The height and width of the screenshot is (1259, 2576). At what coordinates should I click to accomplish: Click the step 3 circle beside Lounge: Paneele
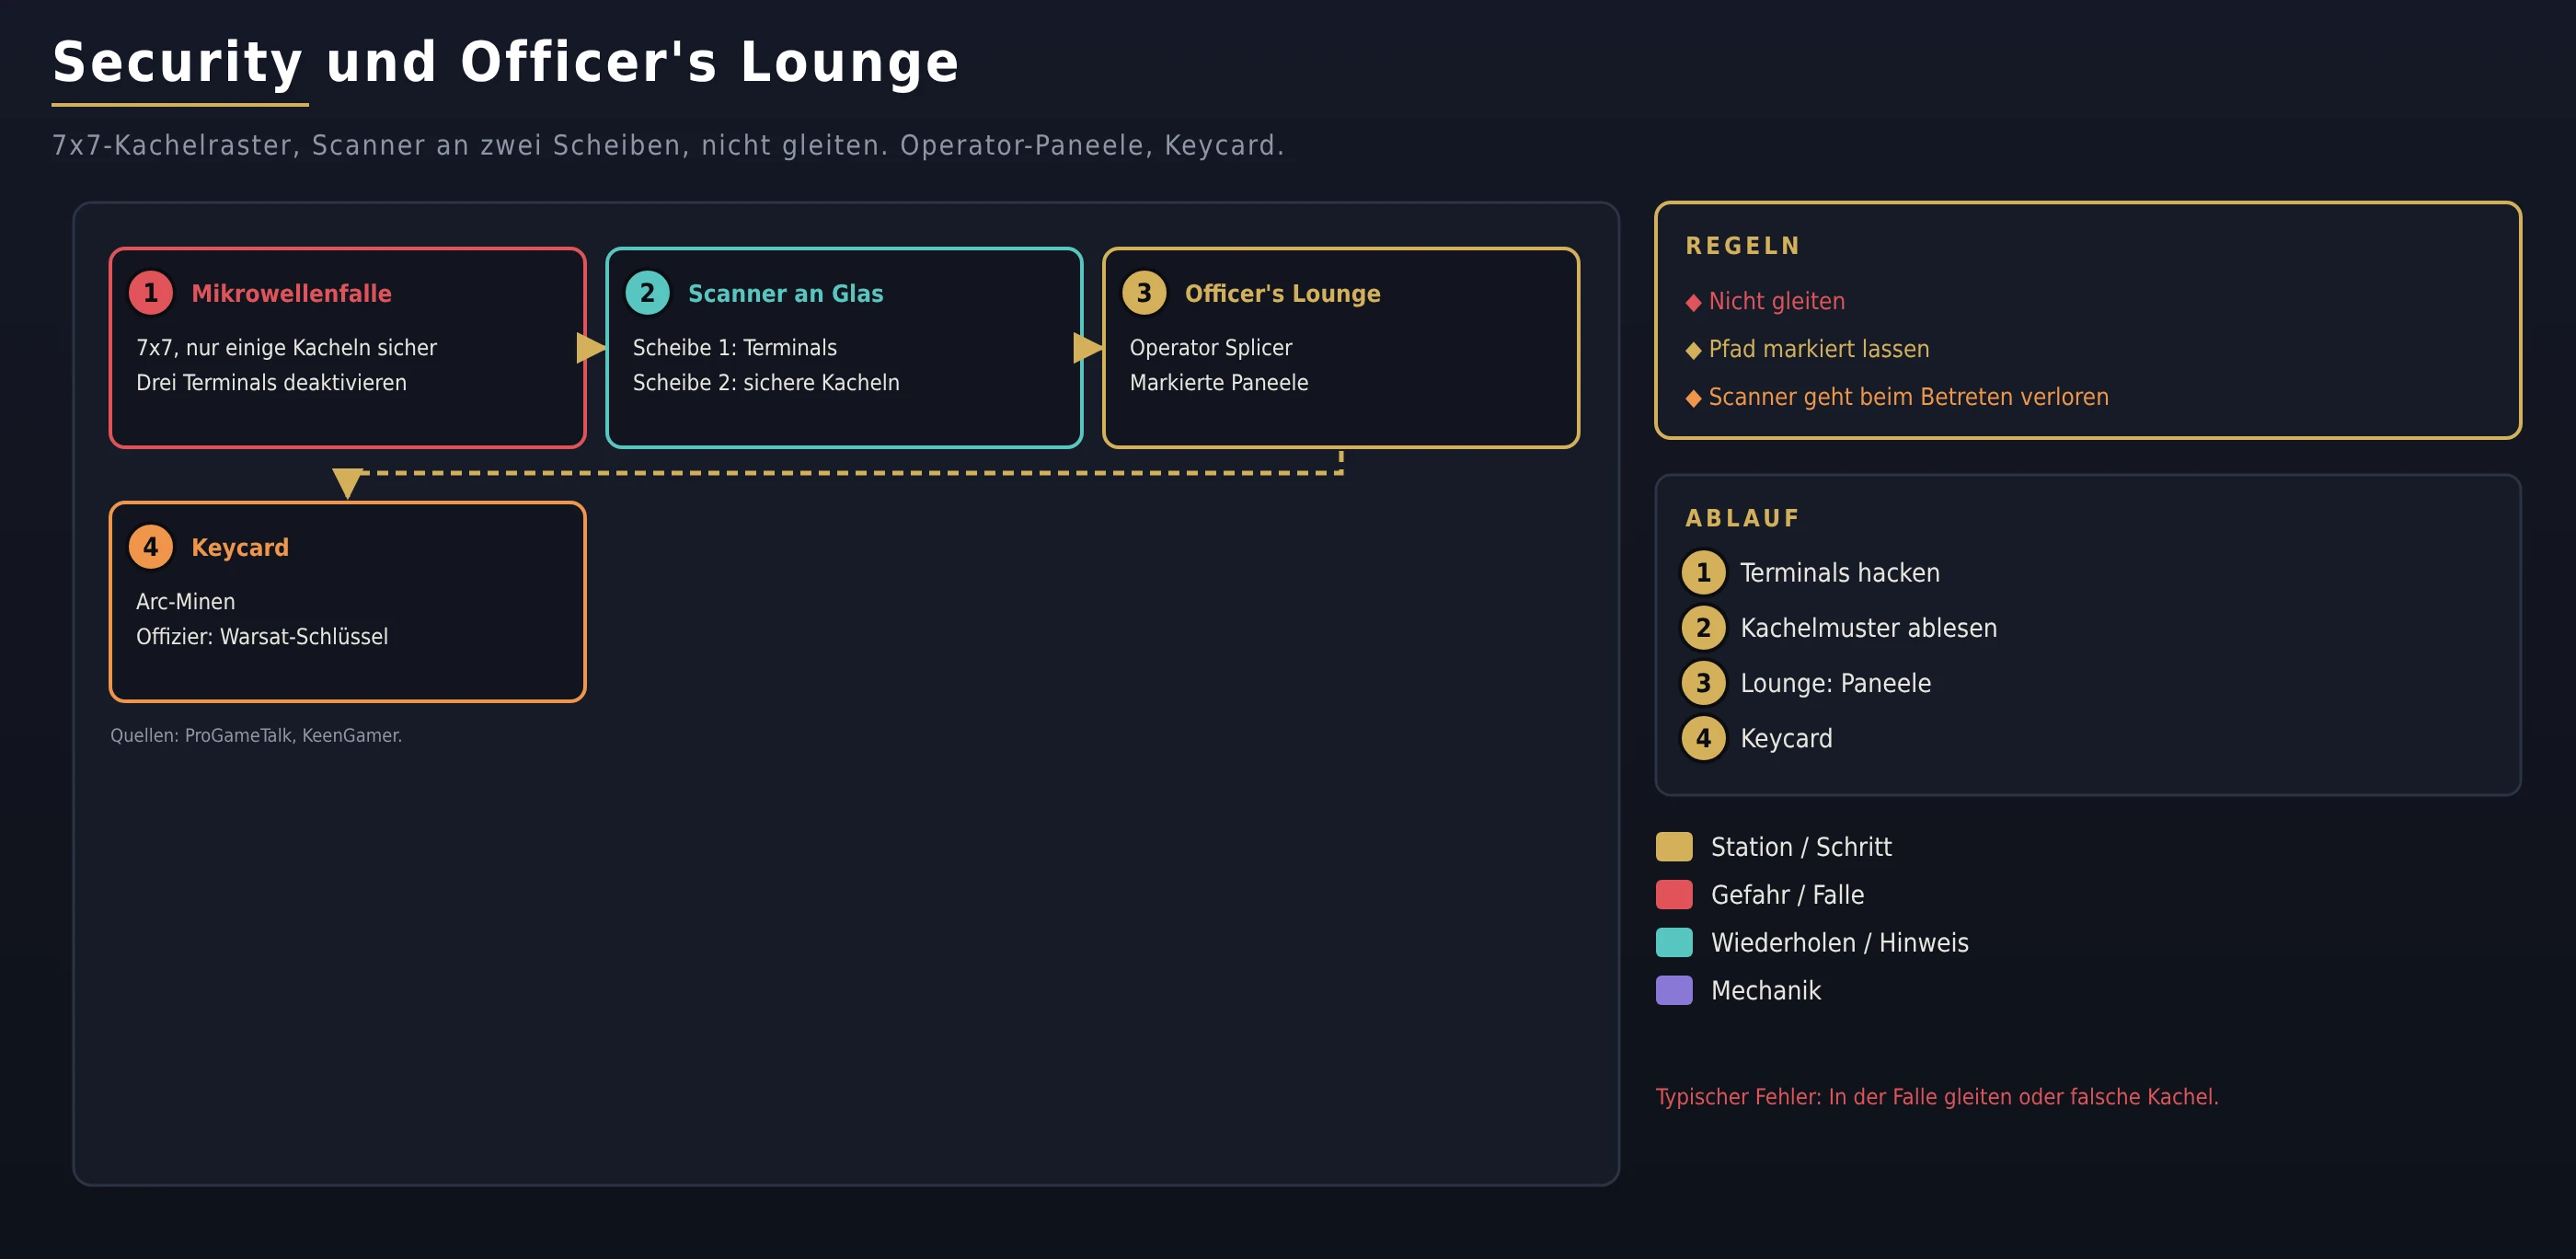coord(1703,683)
